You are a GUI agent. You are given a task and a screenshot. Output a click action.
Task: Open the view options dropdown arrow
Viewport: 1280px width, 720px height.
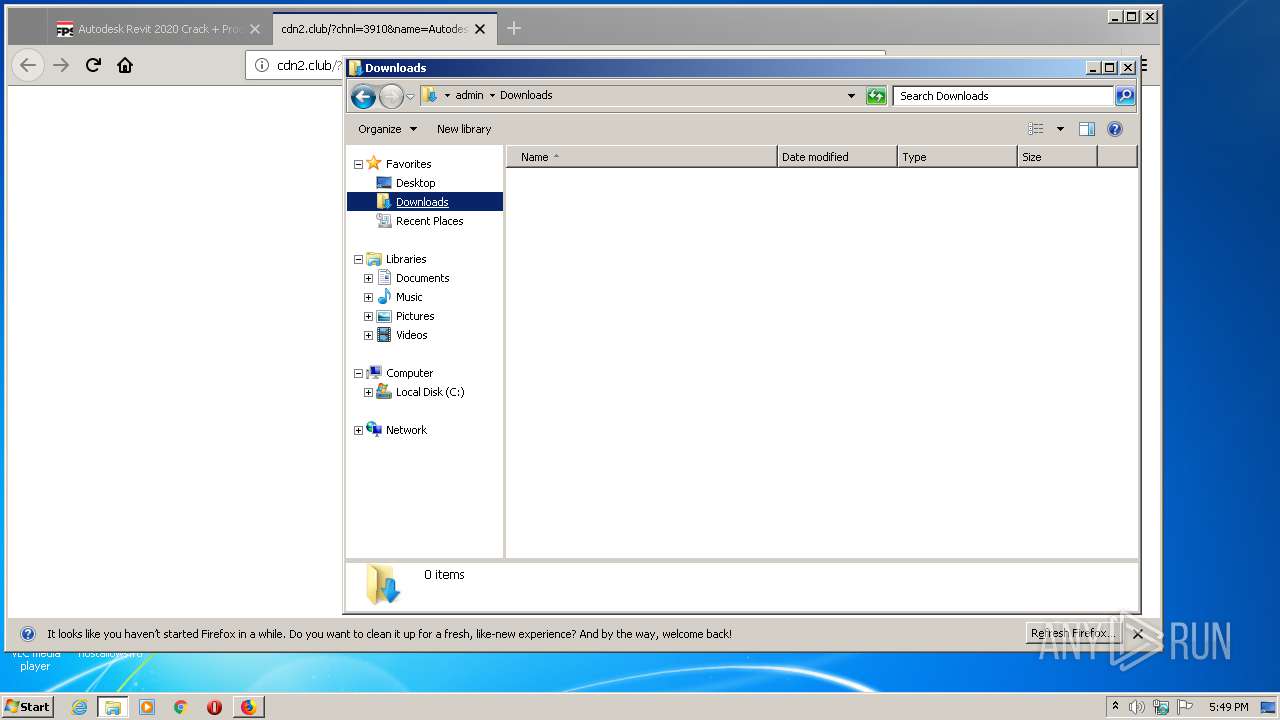1060,129
